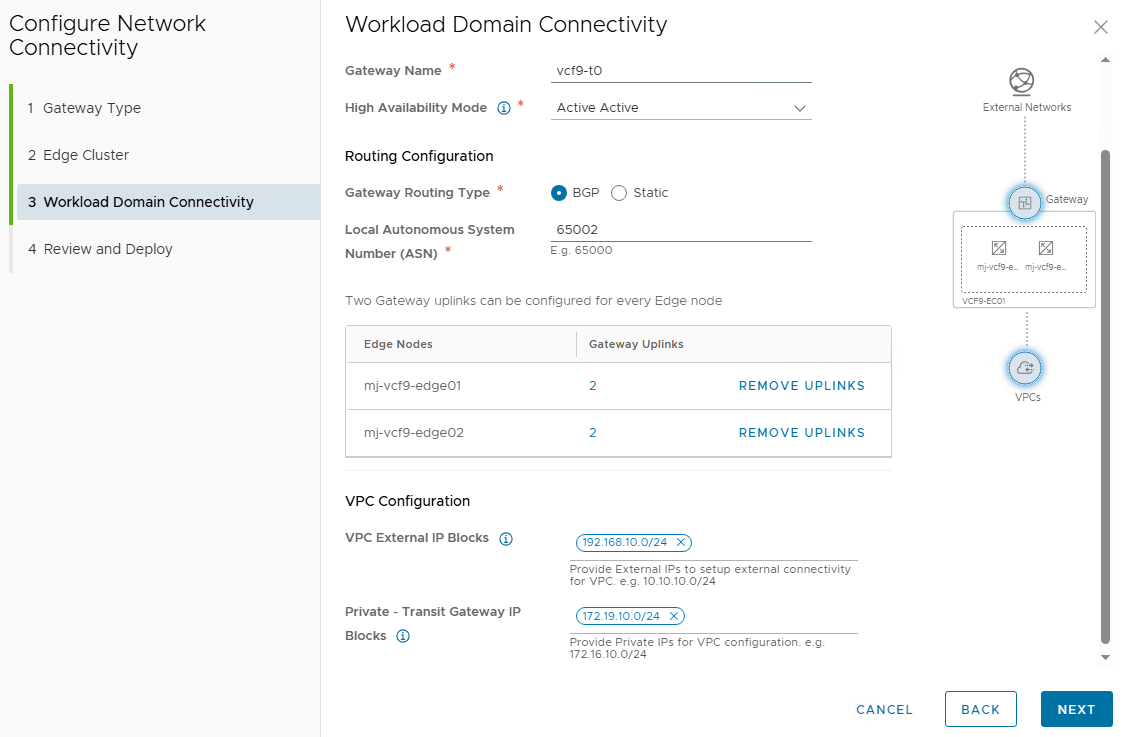This screenshot has width=1128, height=737.
Task: Remove the 192.168.10.0/24 IP block tag
Action: (681, 542)
